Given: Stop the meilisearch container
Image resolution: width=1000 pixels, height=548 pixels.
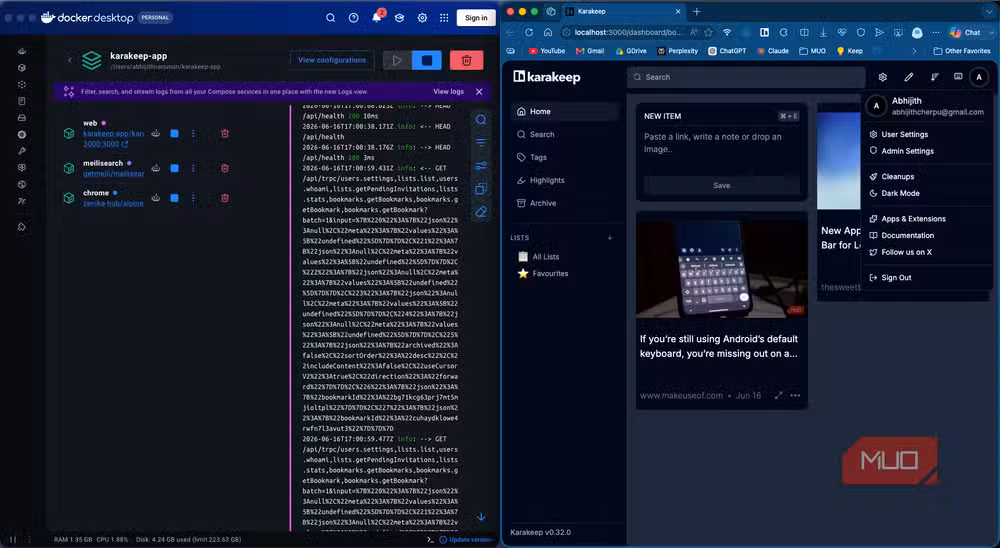Looking at the screenshot, I should point(174,168).
